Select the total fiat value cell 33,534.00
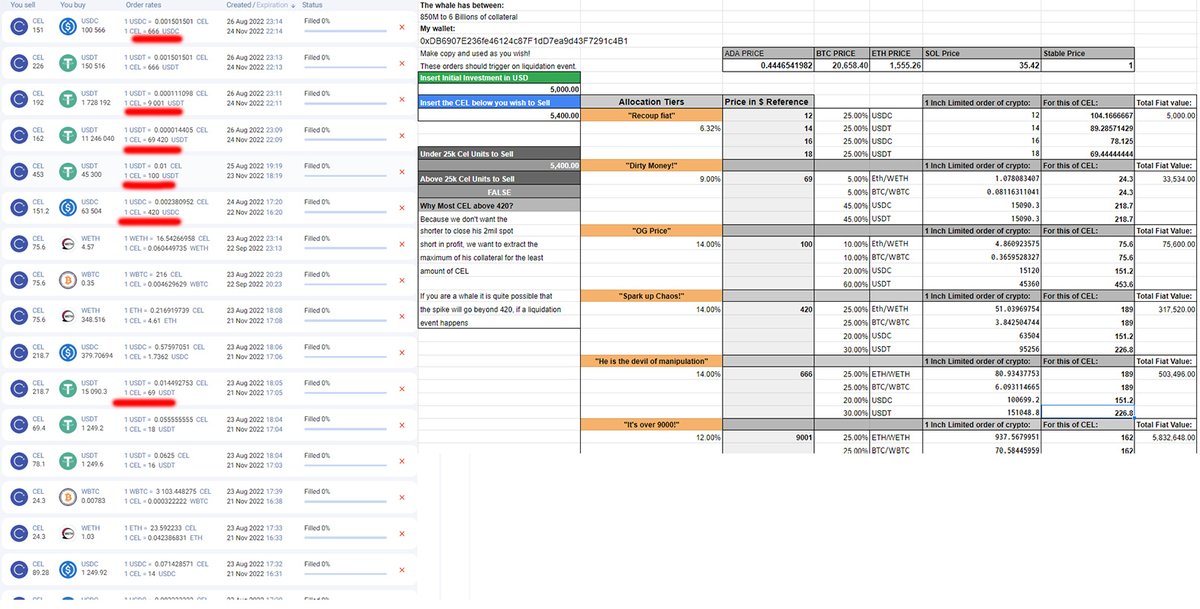The image size is (1200, 609). pos(1166,179)
